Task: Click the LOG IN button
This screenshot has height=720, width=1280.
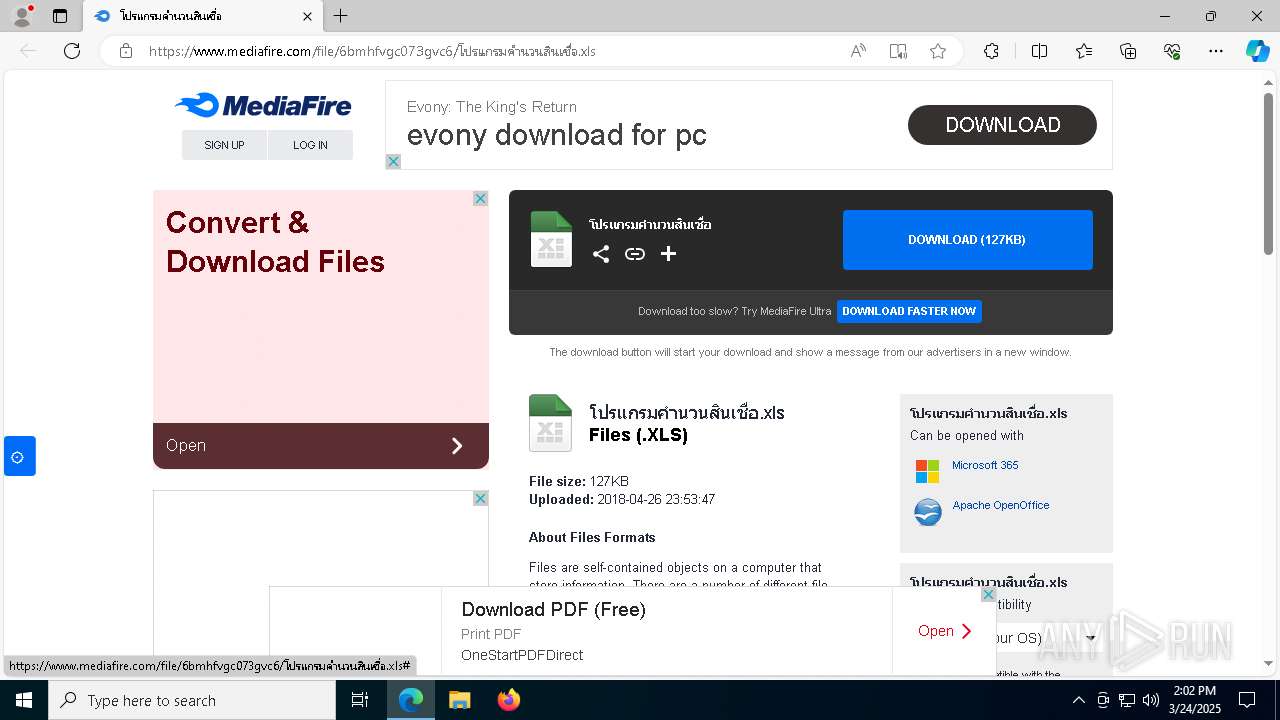Action: [x=310, y=145]
